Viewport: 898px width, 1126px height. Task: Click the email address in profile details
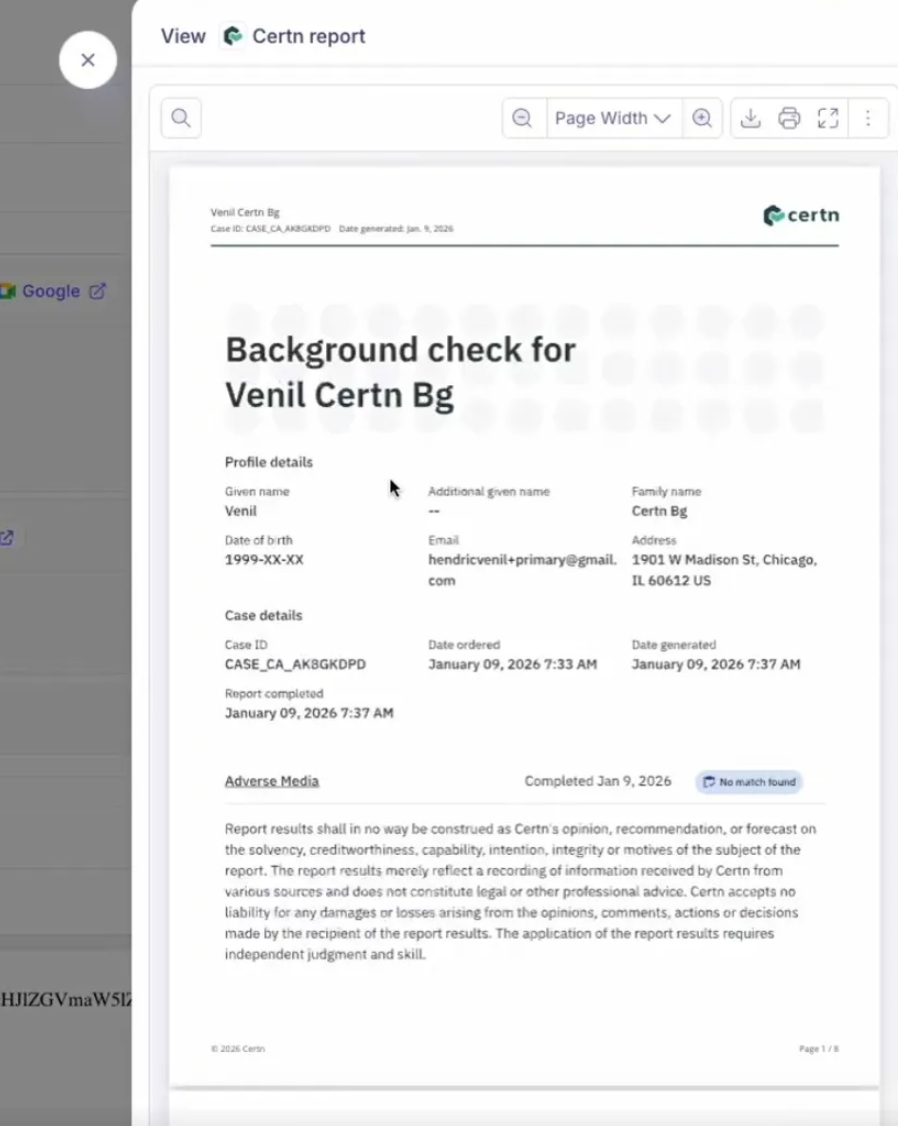522,570
